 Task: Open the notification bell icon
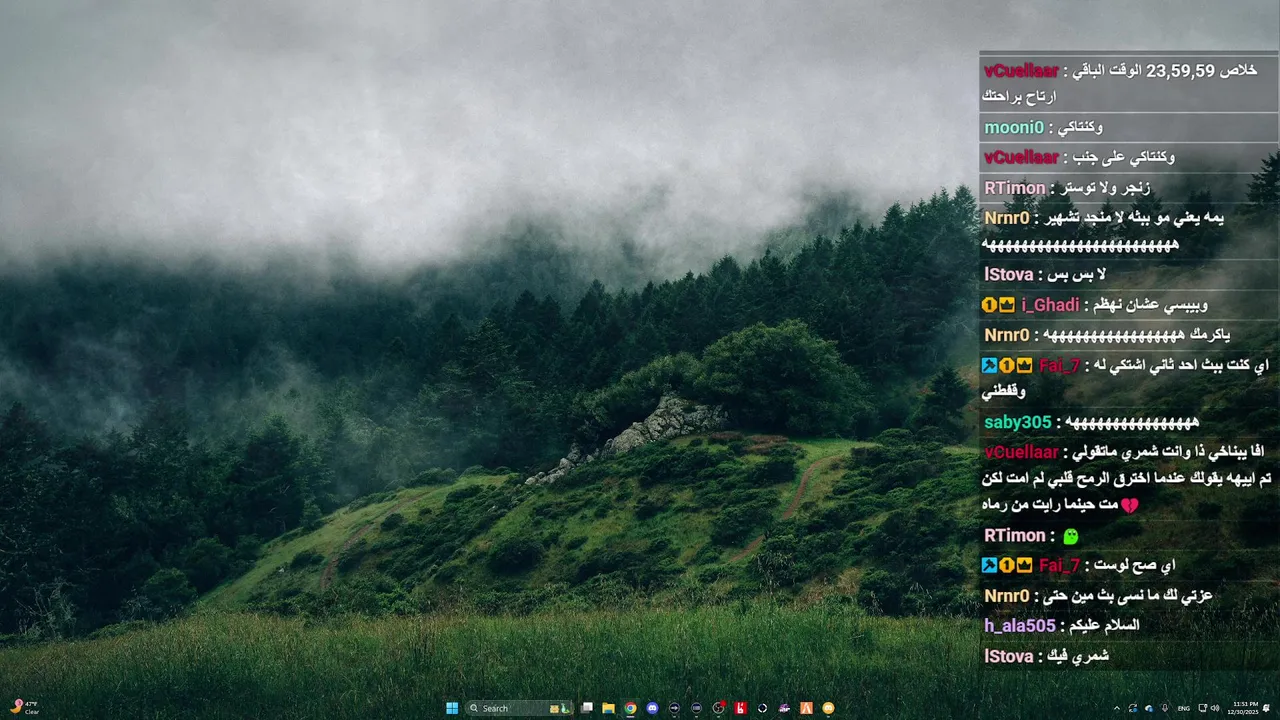pyautogui.click(x=1266, y=708)
